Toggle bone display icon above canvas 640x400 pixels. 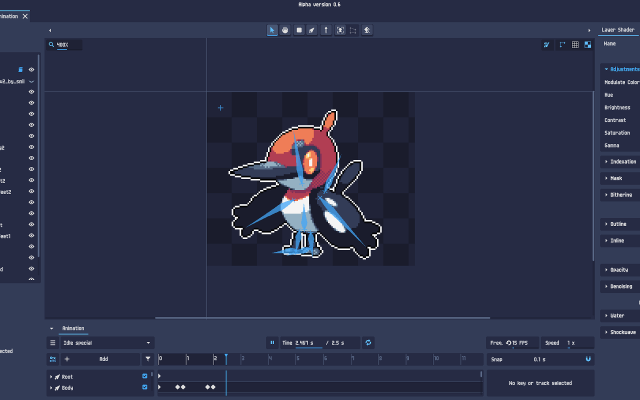[x=547, y=44]
